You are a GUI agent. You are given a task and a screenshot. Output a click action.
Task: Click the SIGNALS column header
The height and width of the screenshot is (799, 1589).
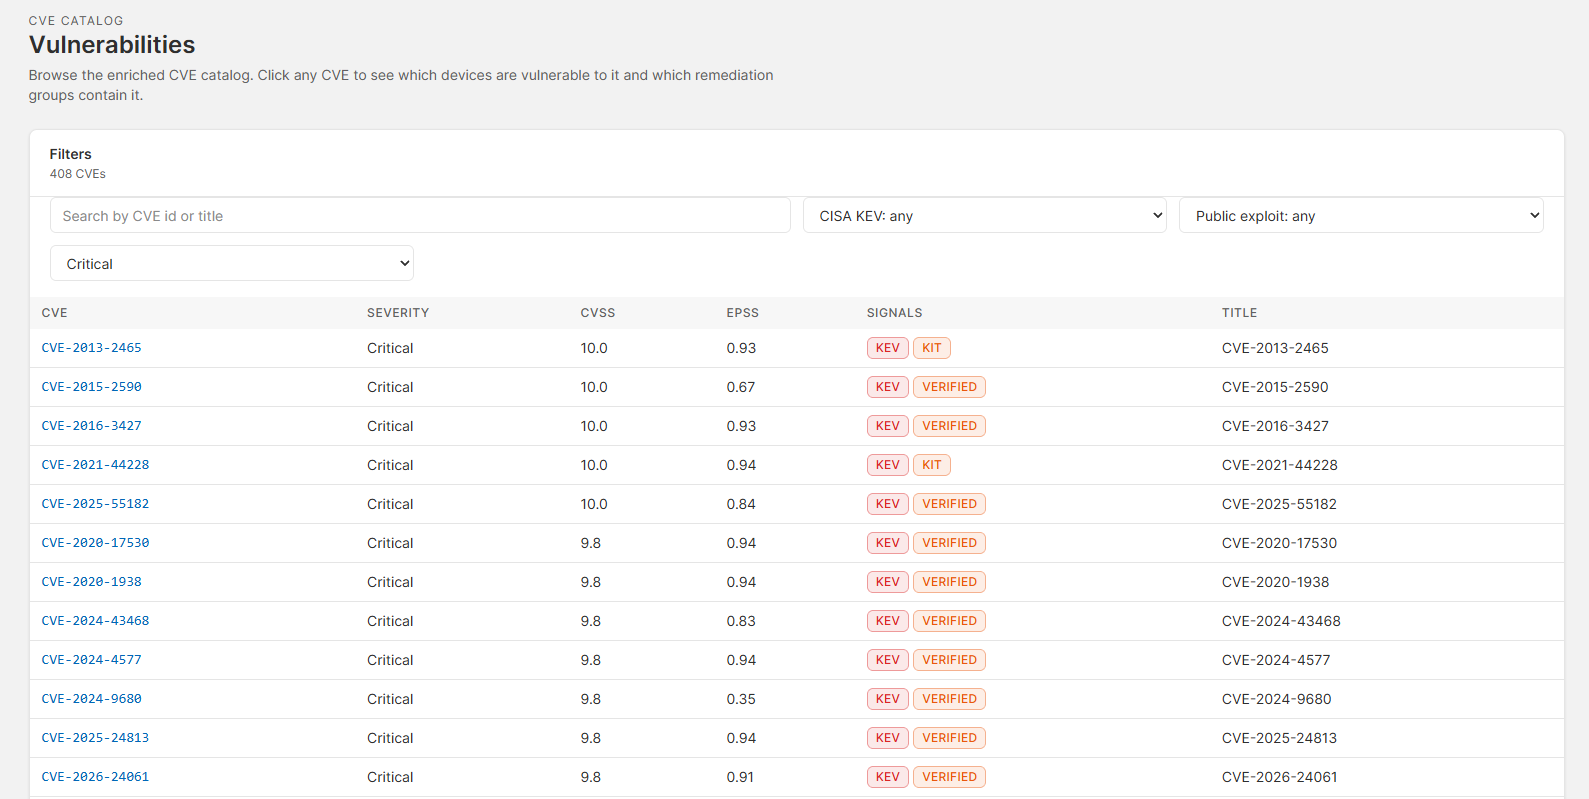[895, 313]
